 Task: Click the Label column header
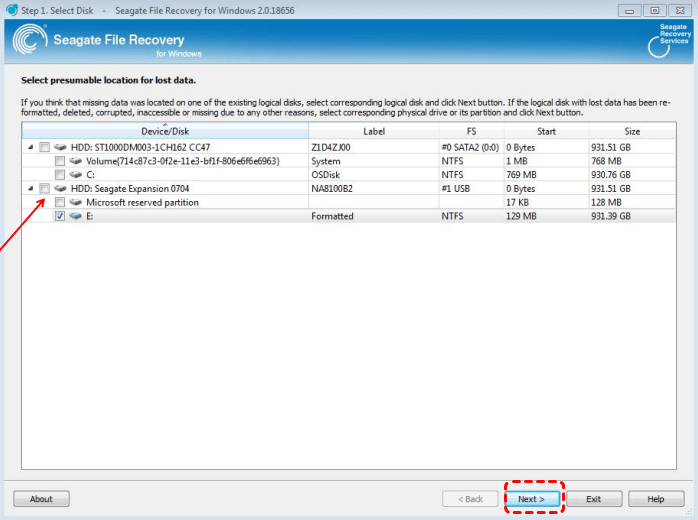[373, 132]
